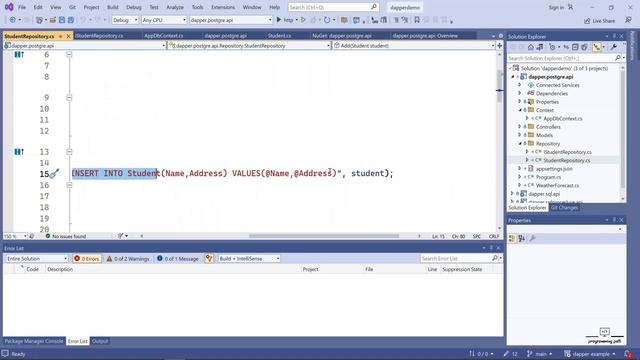Click Show All Files icon in Solution Explorer
Screen dimensions: 640x360
[584, 47]
